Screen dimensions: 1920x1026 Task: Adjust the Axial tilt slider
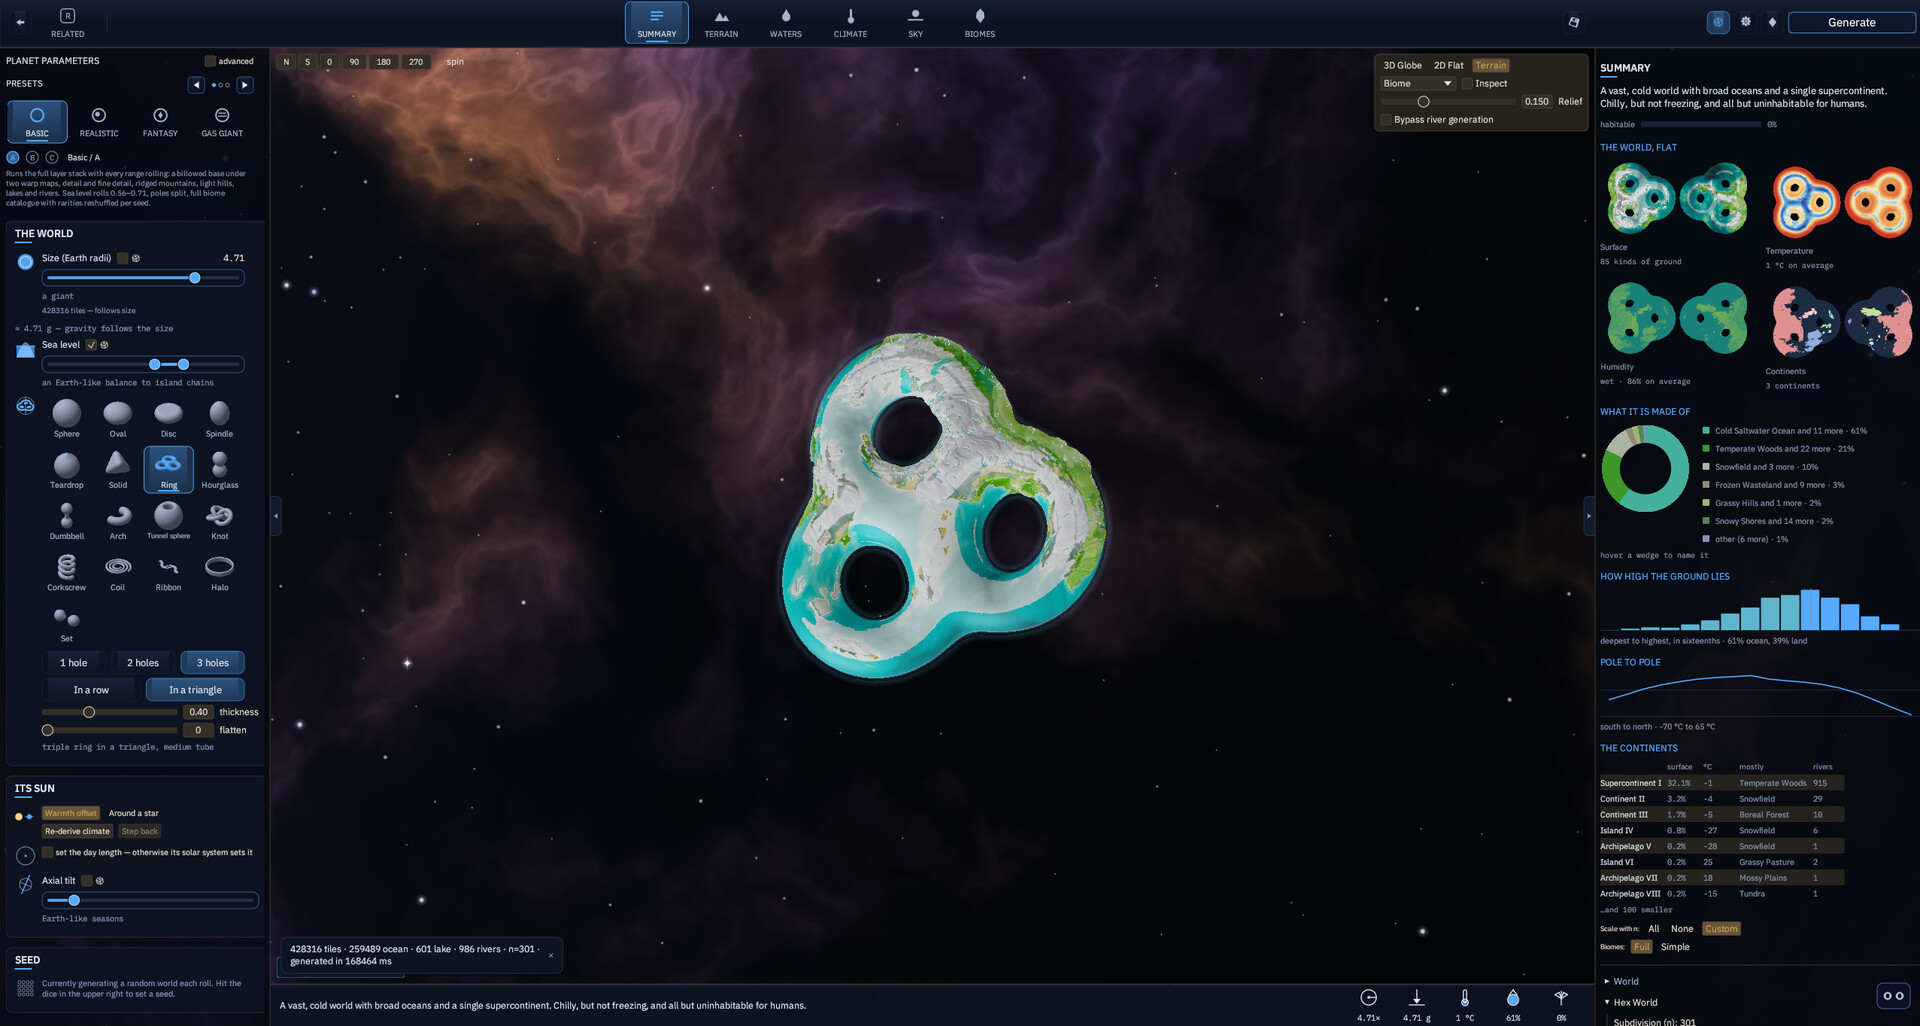(150, 901)
